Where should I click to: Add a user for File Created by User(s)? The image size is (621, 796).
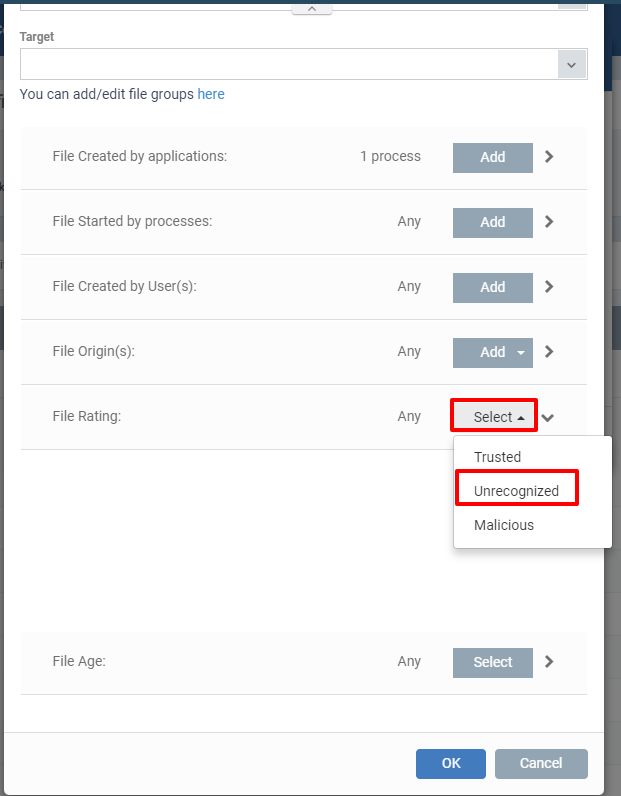click(x=493, y=287)
